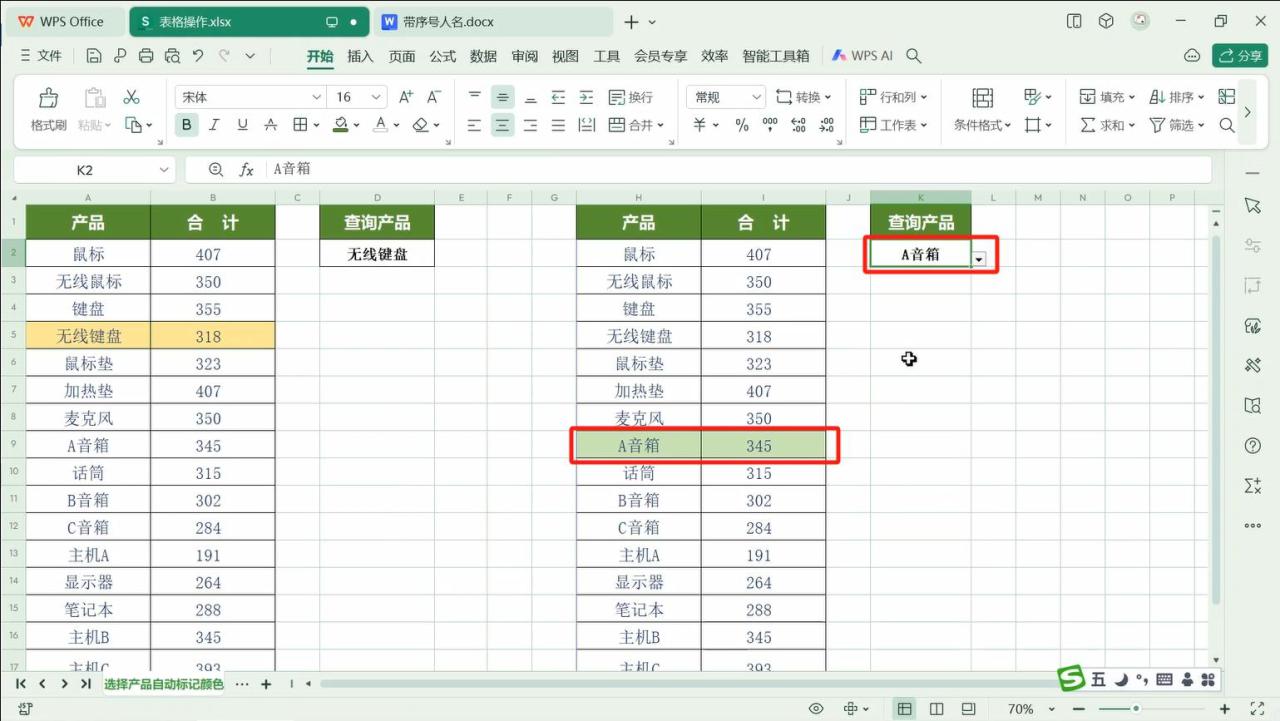The image size is (1280, 721).
Task: Click the Sogou input method S icon
Action: (1072, 679)
